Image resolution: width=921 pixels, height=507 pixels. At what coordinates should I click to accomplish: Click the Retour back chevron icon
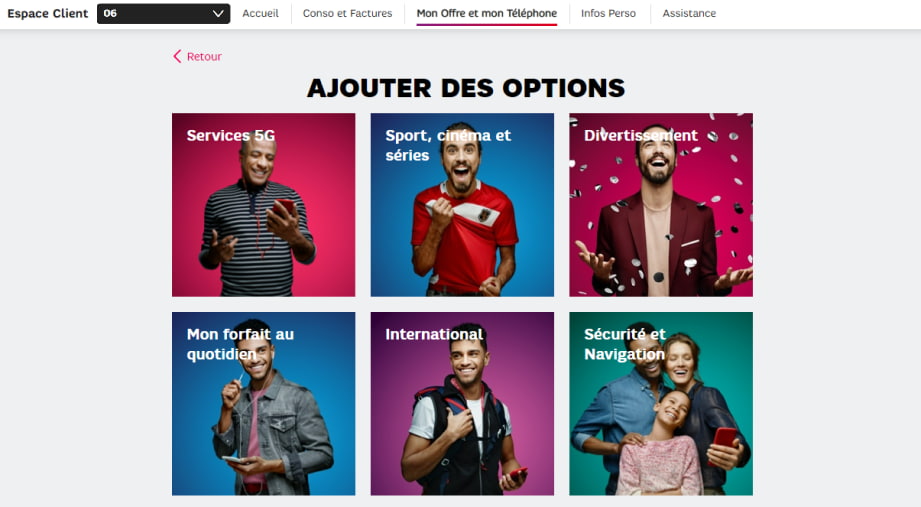click(177, 56)
